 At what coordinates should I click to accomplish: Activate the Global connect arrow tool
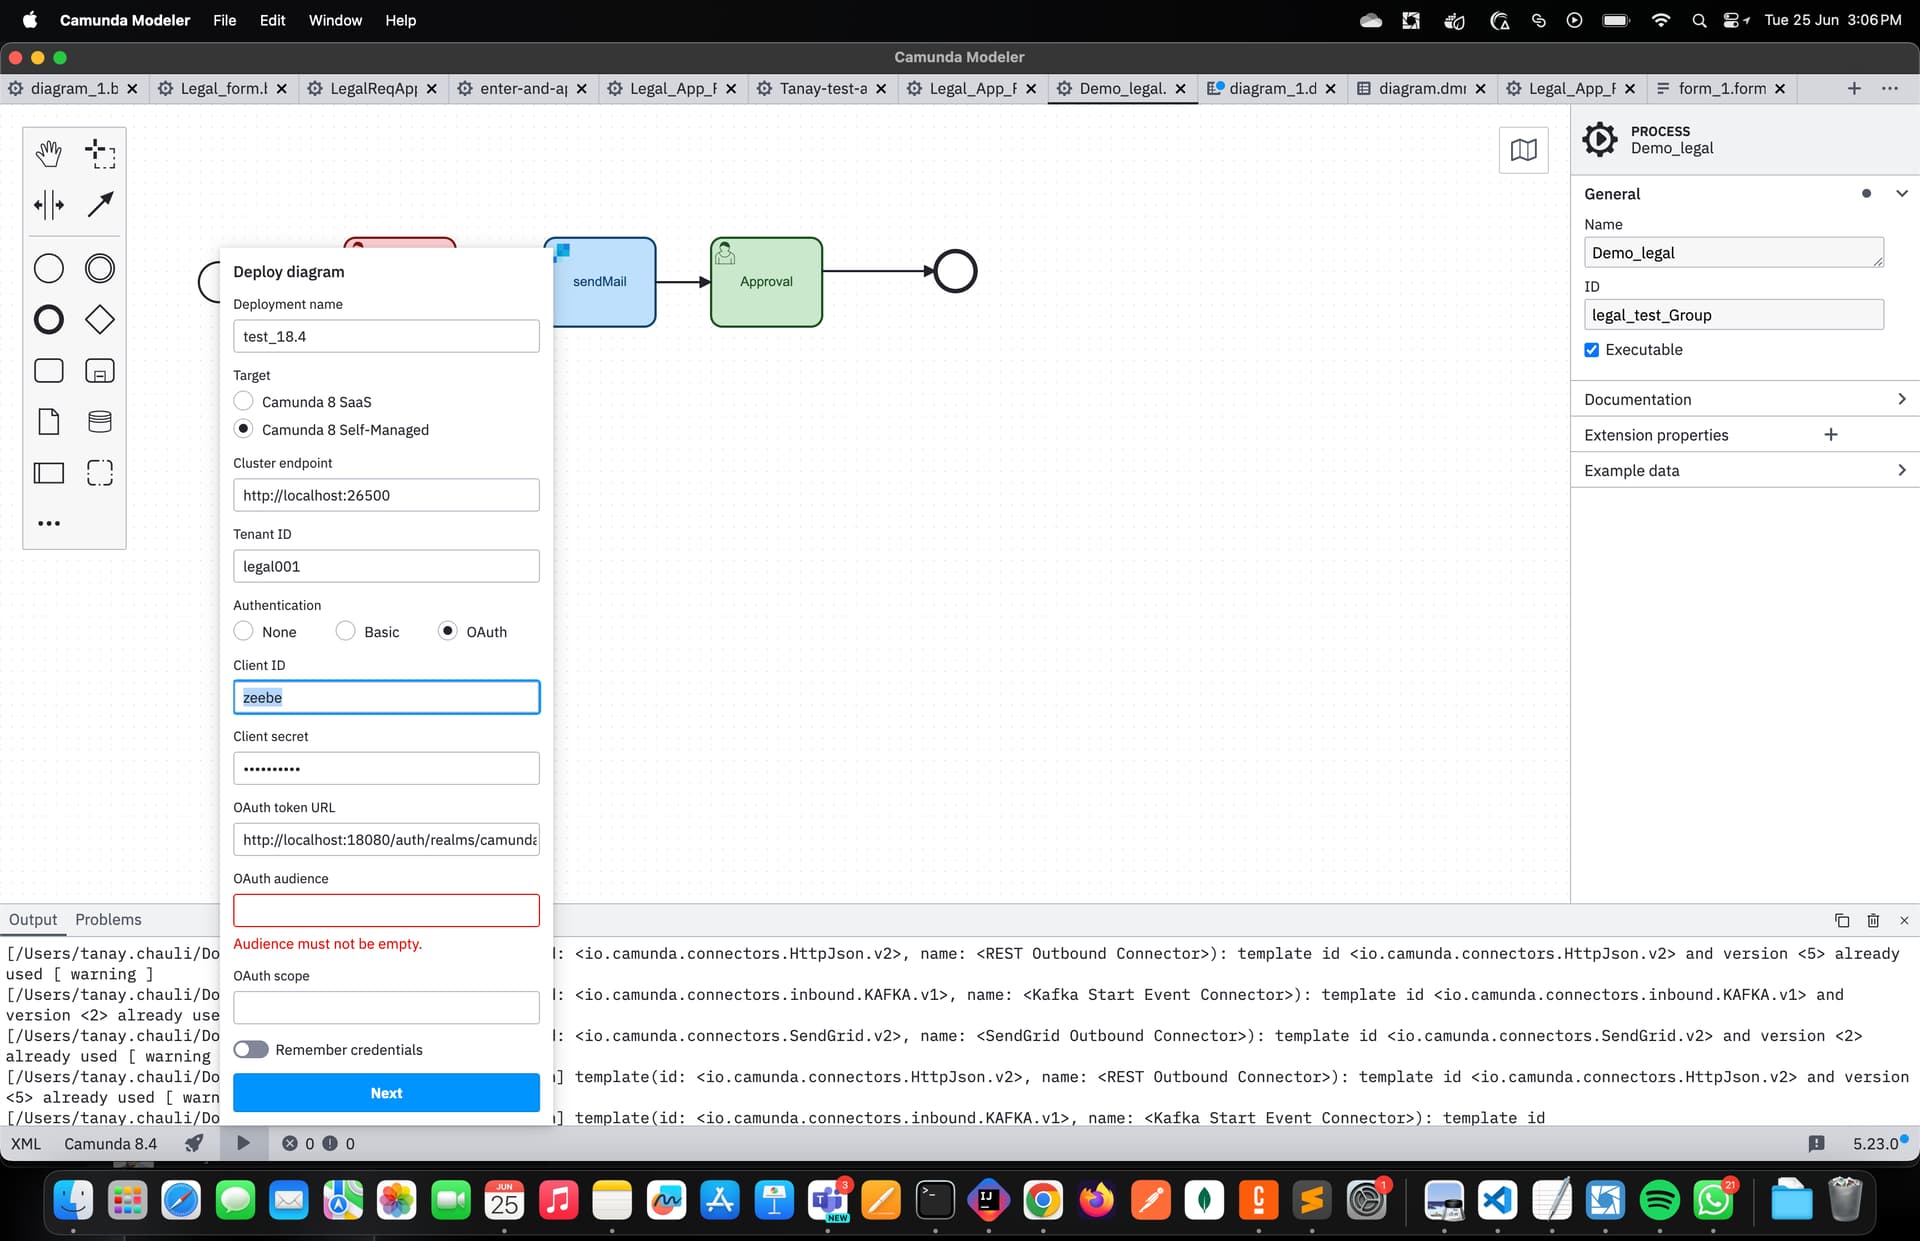coord(100,205)
